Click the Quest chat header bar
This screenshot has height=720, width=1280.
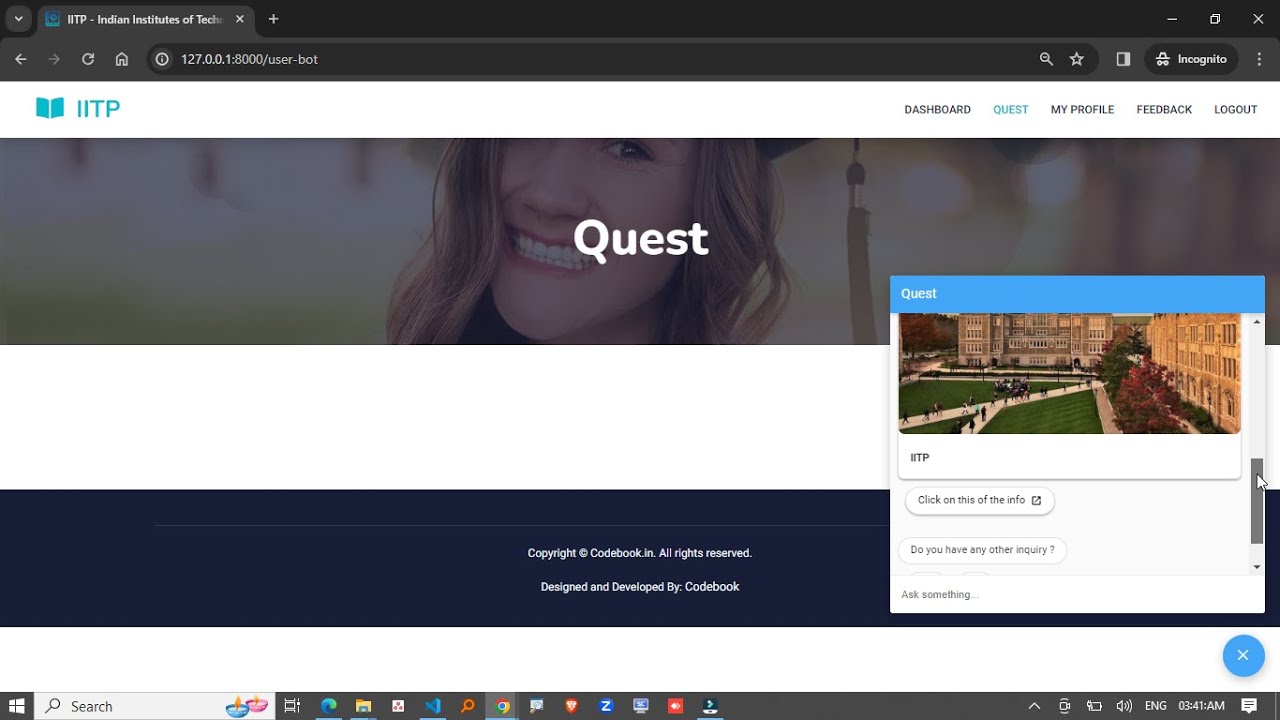1077,294
